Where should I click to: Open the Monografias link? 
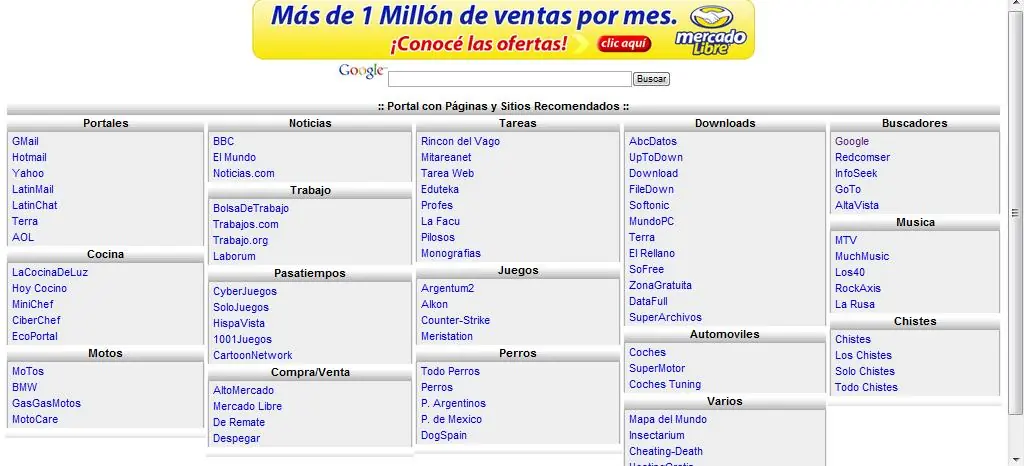pos(451,253)
